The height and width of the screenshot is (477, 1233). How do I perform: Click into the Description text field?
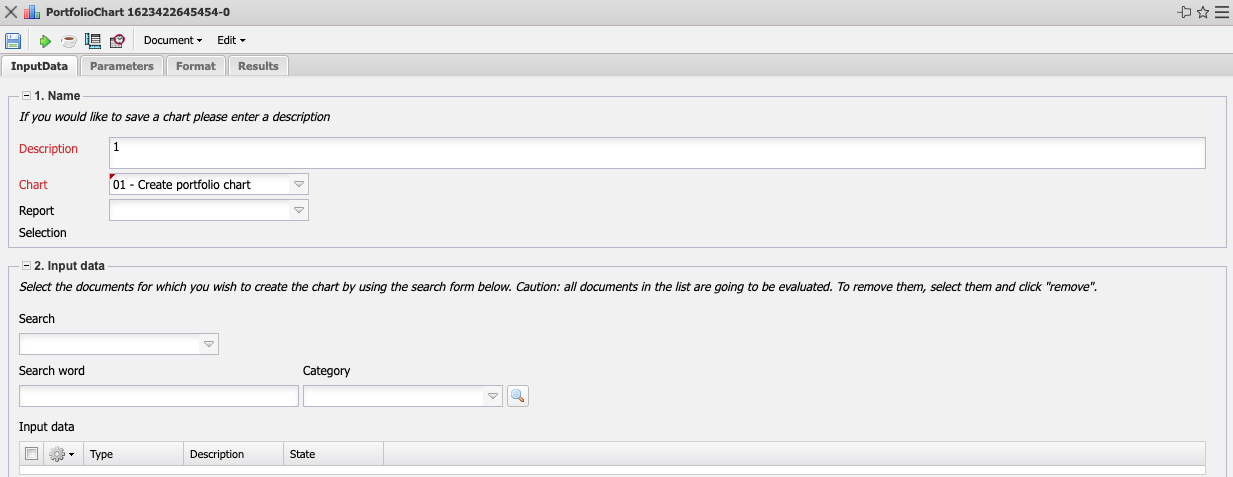tap(657, 153)
